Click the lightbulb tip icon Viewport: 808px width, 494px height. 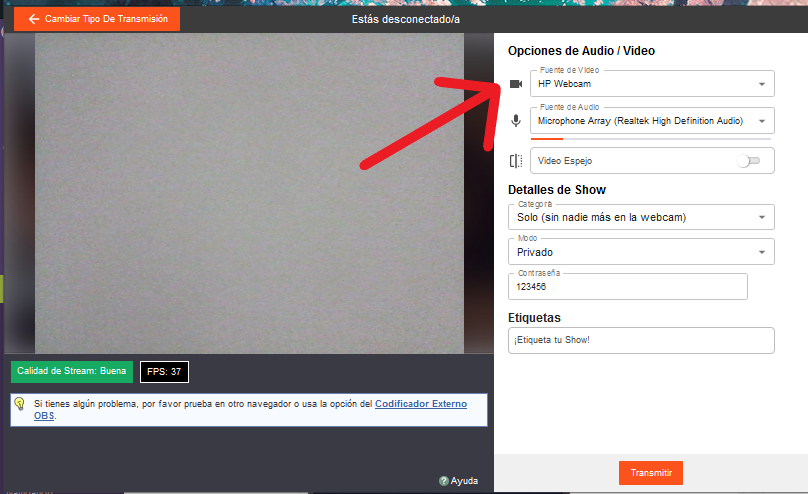point(19,404)
